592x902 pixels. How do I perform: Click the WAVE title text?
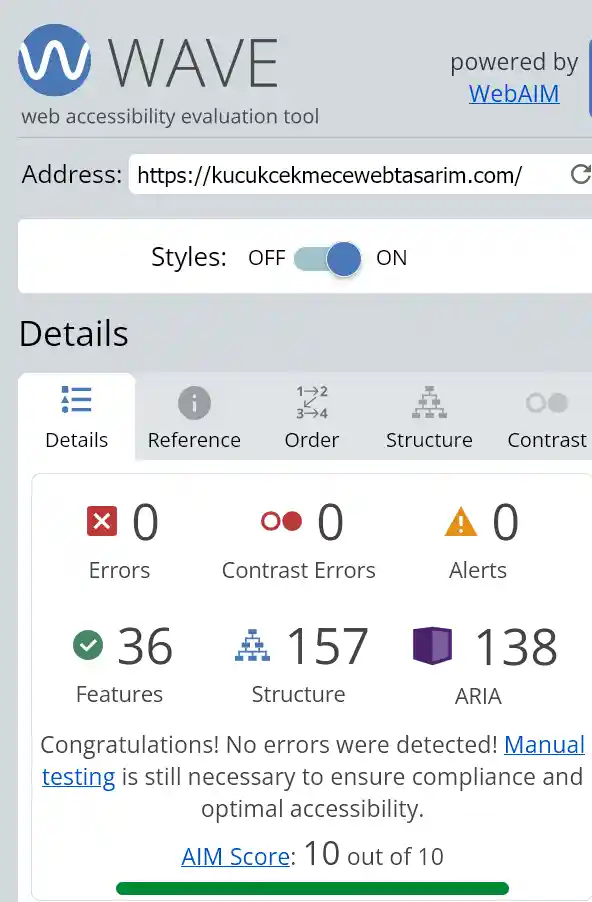193,63
